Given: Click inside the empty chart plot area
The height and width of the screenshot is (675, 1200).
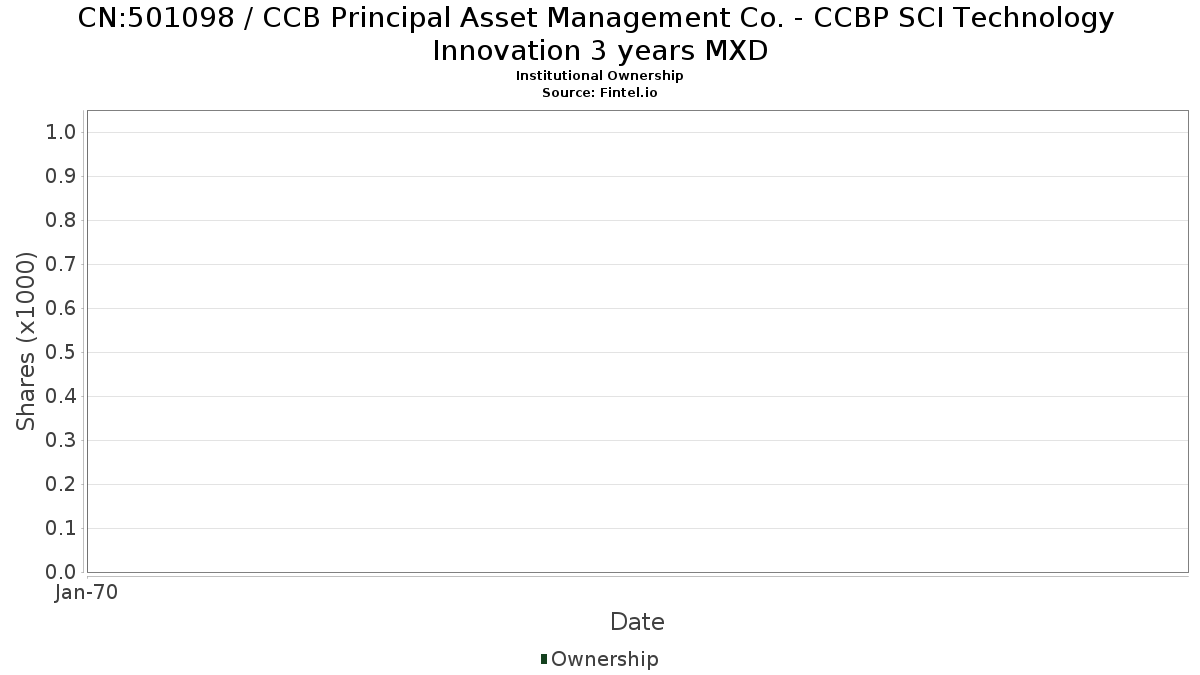Looking at the screenshot, I should pyautogui.click(x=637, y=341).
